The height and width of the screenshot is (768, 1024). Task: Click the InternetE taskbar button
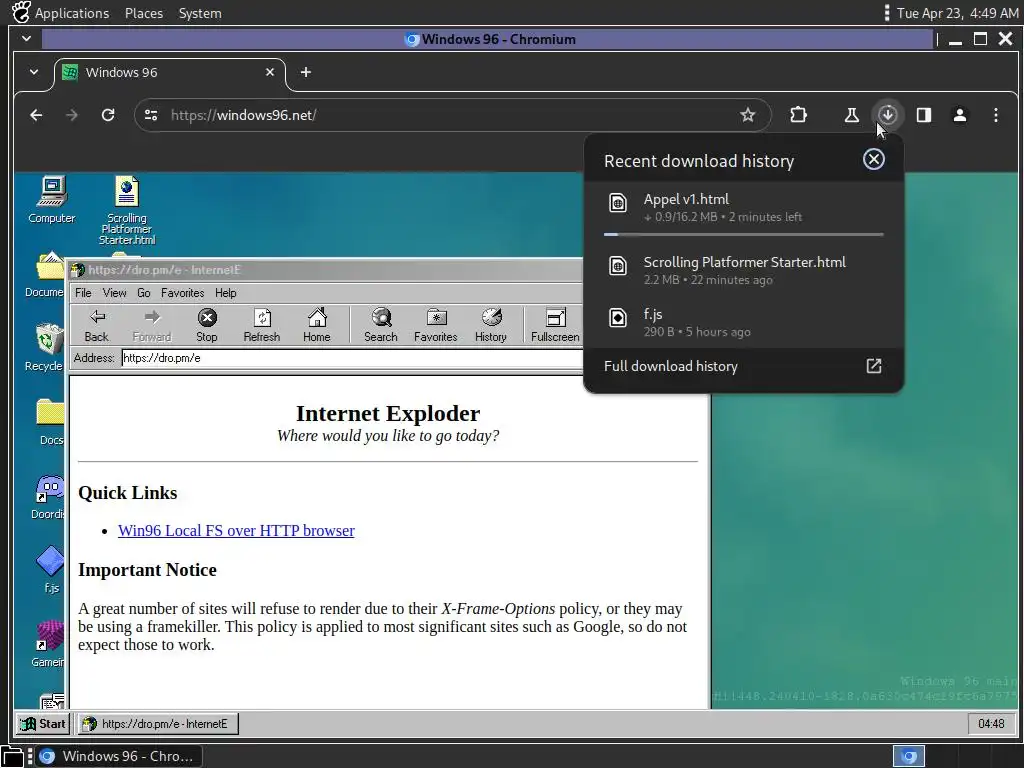pos(158,724)
